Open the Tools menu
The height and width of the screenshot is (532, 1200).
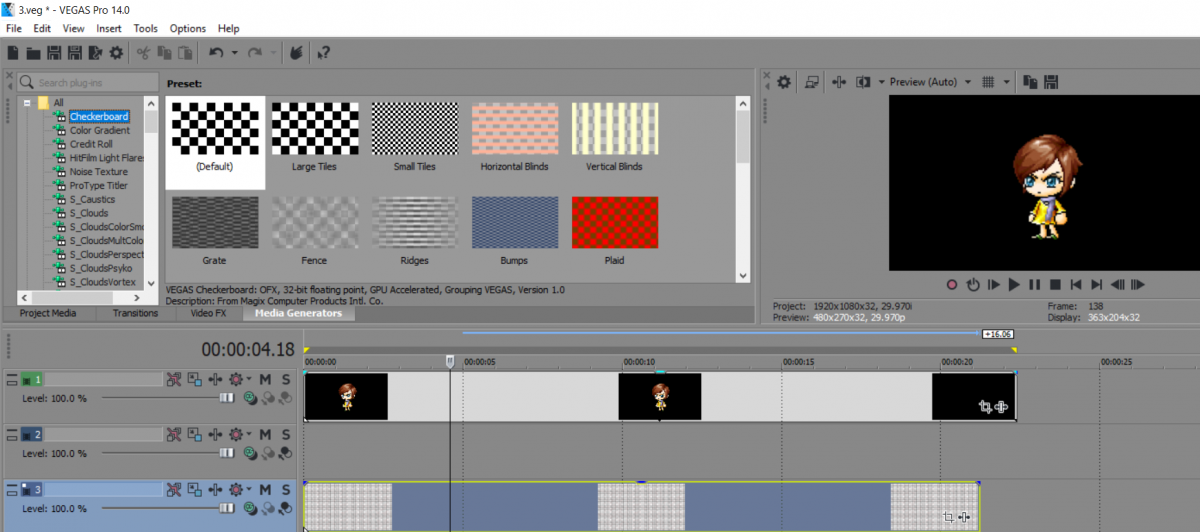[x=145, y=28]
